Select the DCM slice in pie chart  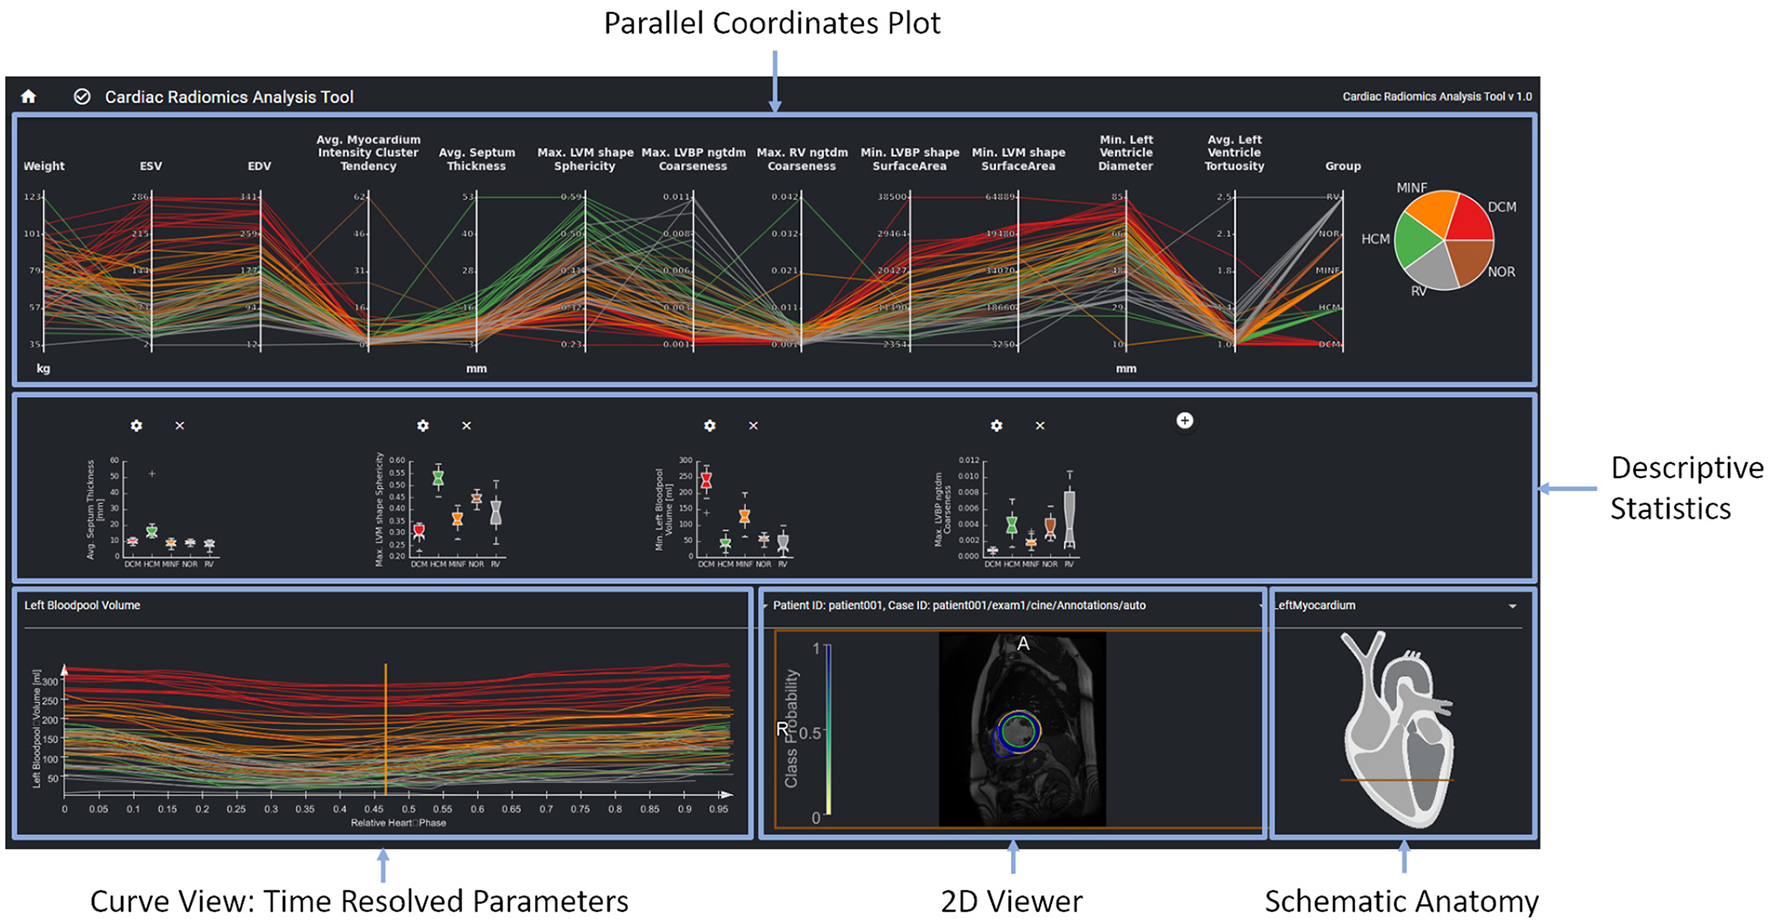1469,218
